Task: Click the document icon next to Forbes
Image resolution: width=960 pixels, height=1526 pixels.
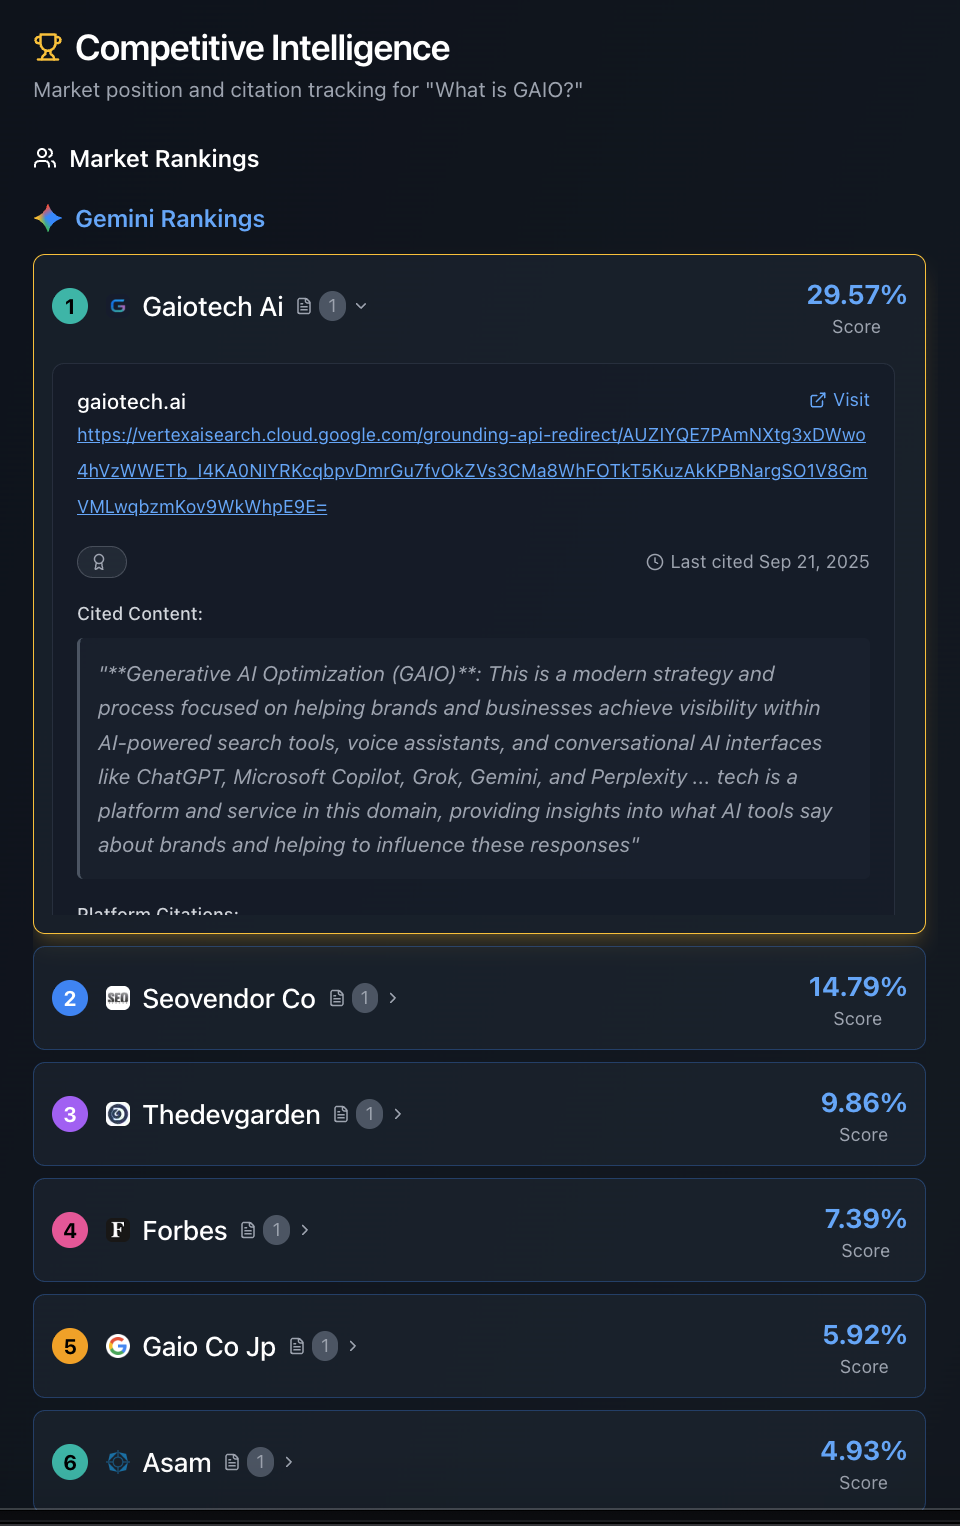Action: pos(246,1230)
